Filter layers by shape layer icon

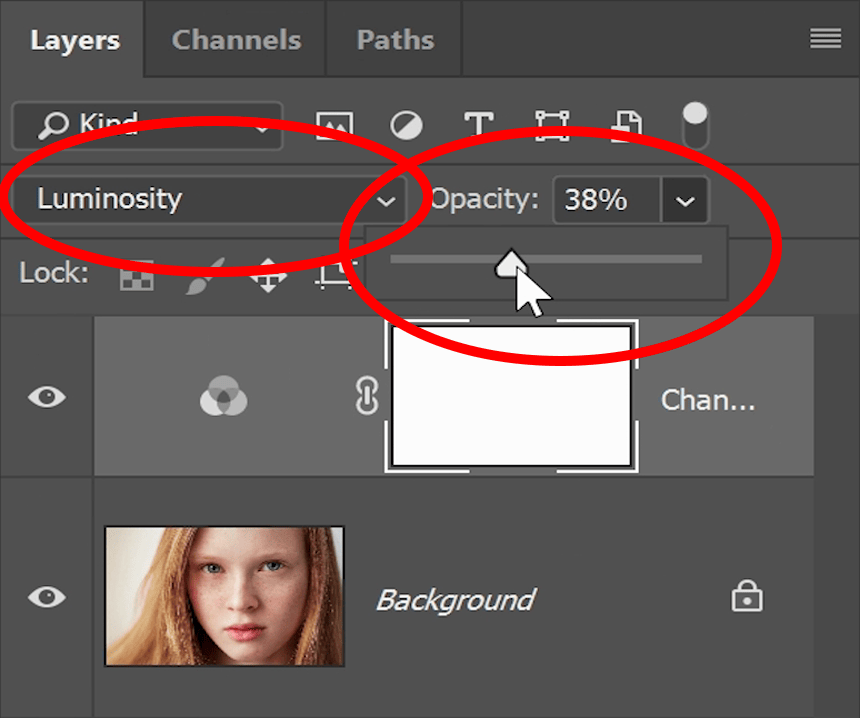click(551, 125)
